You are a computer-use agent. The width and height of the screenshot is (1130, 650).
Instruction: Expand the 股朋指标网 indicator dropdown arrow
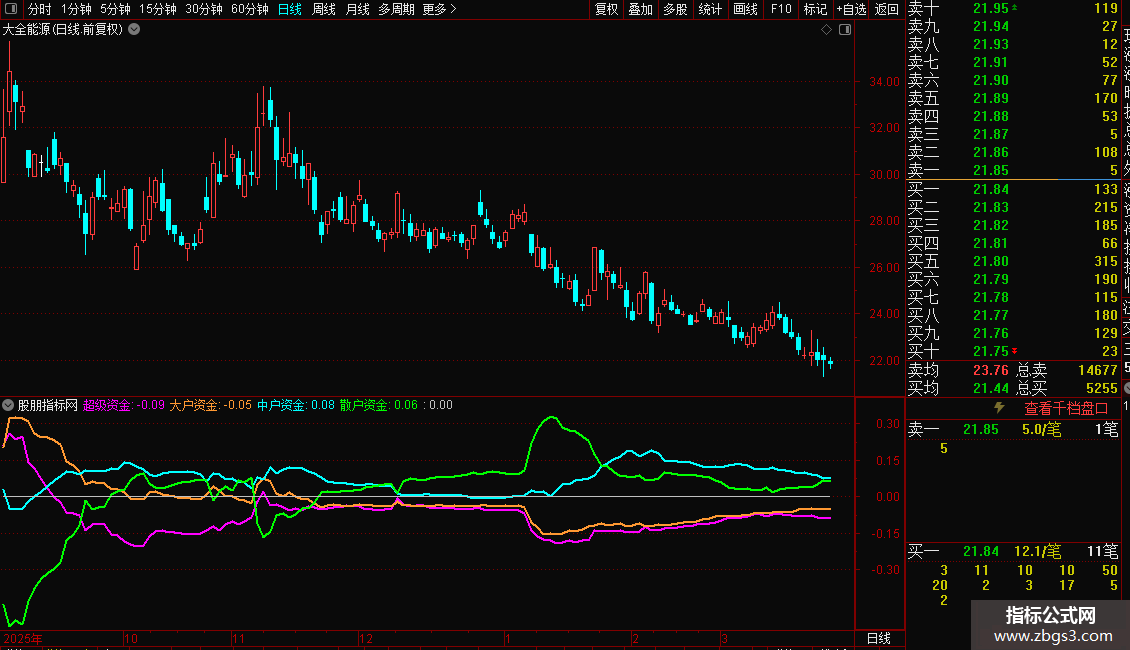9,405
